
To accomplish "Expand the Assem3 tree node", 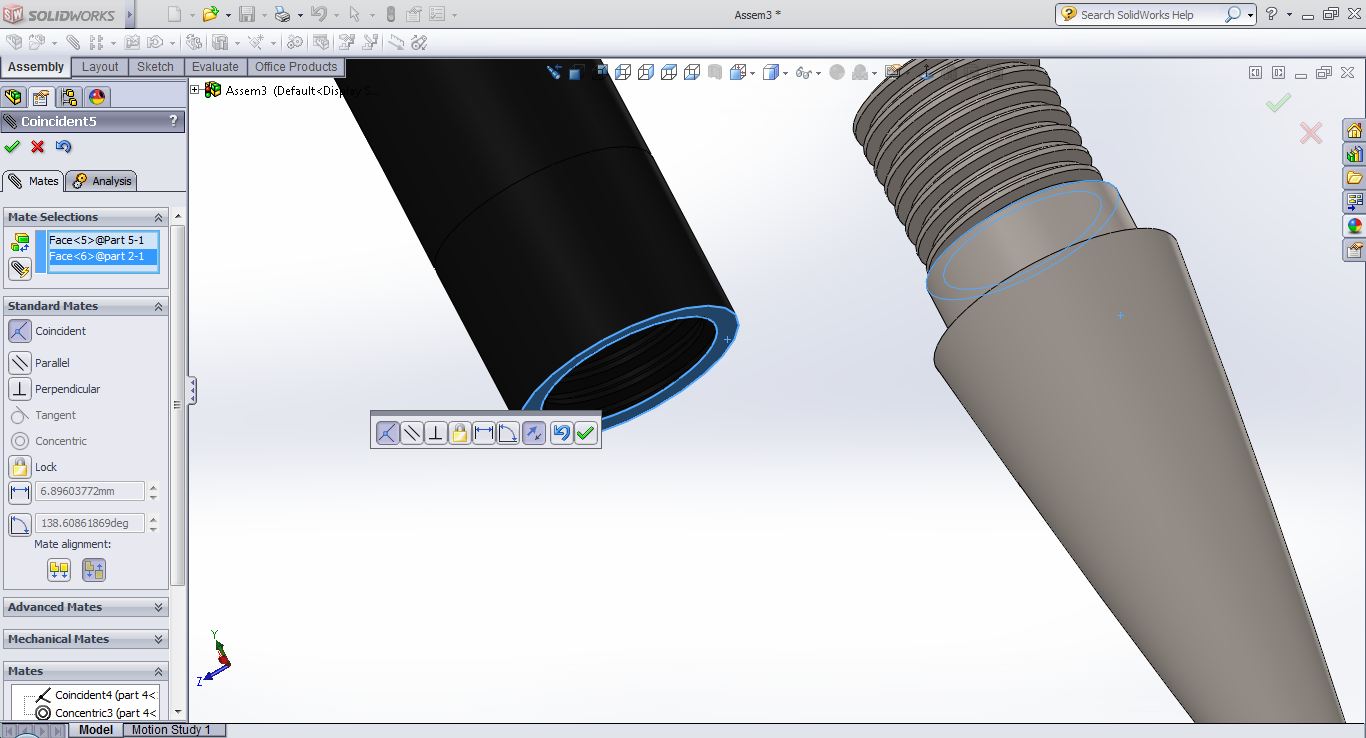I will click(x=195, y=90).
